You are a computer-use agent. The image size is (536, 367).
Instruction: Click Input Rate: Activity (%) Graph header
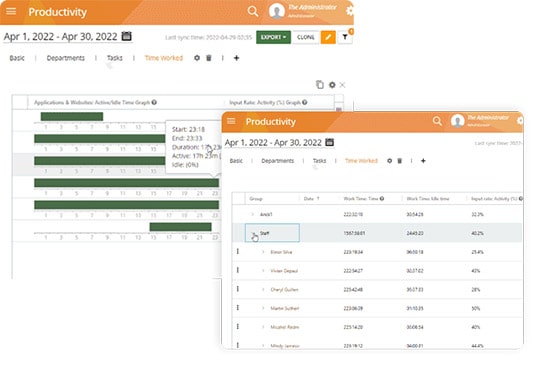click(x=265, y=102)
